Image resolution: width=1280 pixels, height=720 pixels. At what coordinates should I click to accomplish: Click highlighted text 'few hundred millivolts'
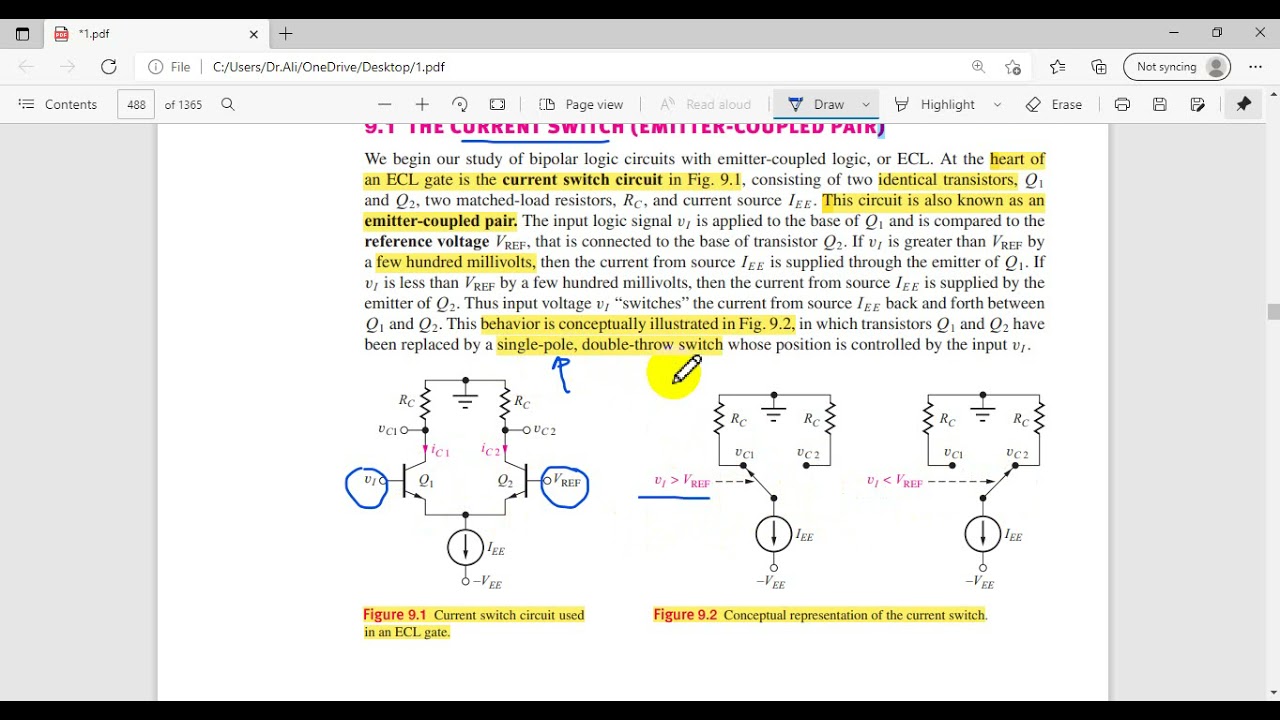click(456, 262)
